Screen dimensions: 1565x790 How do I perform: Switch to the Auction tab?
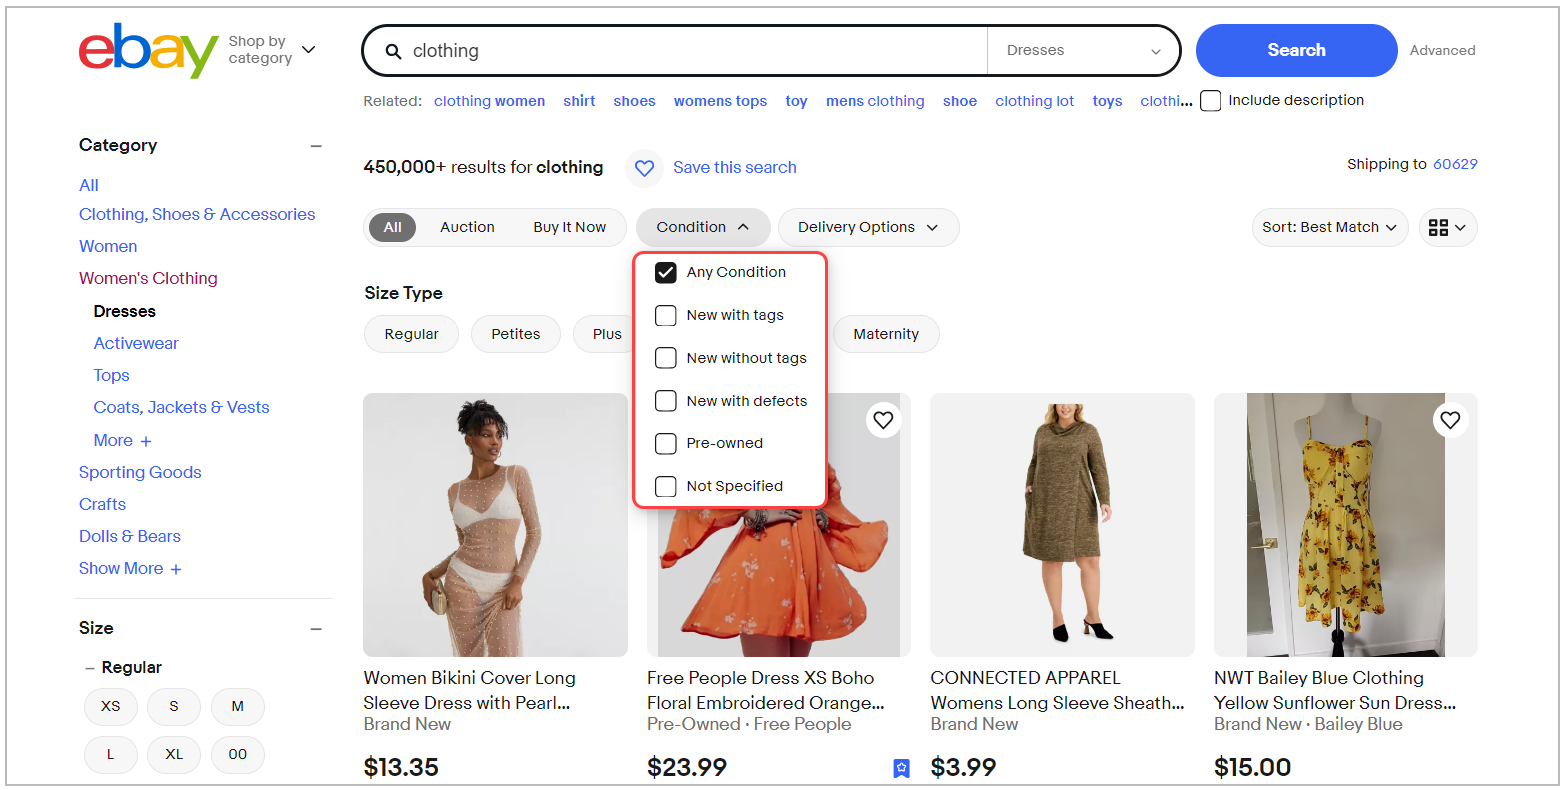pyautogui.click(x=467, y=227)
